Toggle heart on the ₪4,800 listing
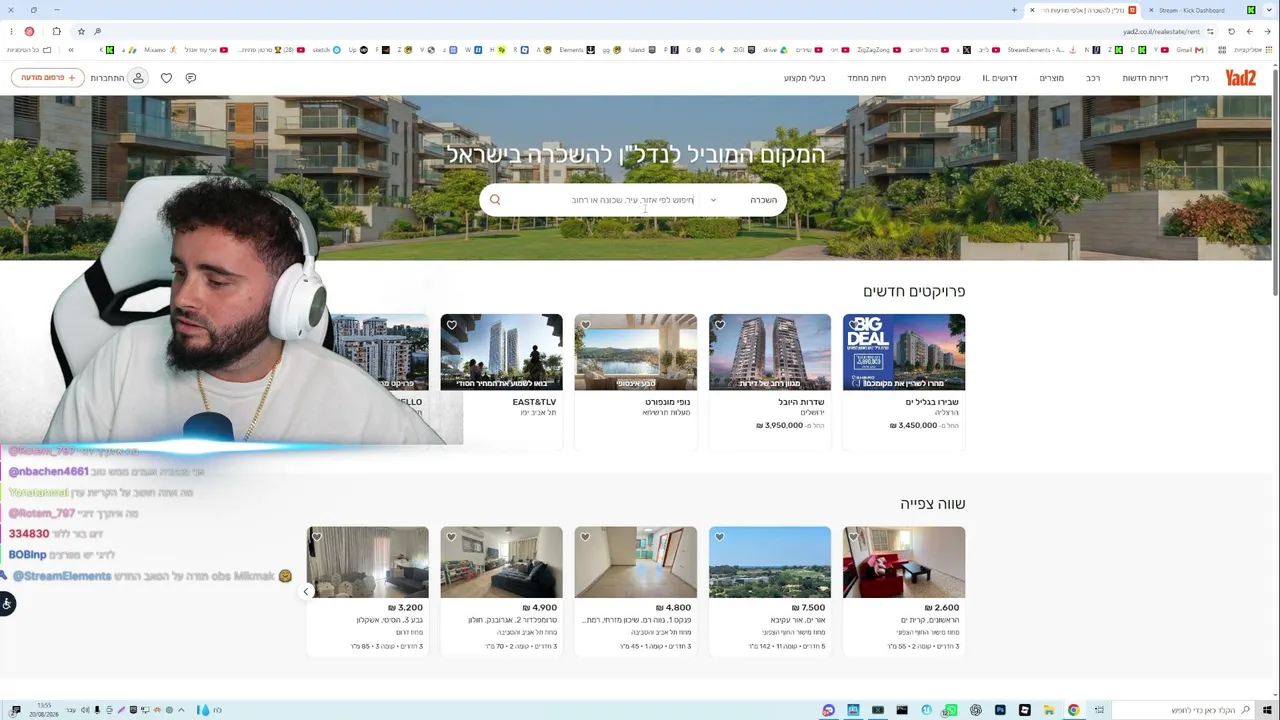1280x720 pixels. click(x=585, y=537)
